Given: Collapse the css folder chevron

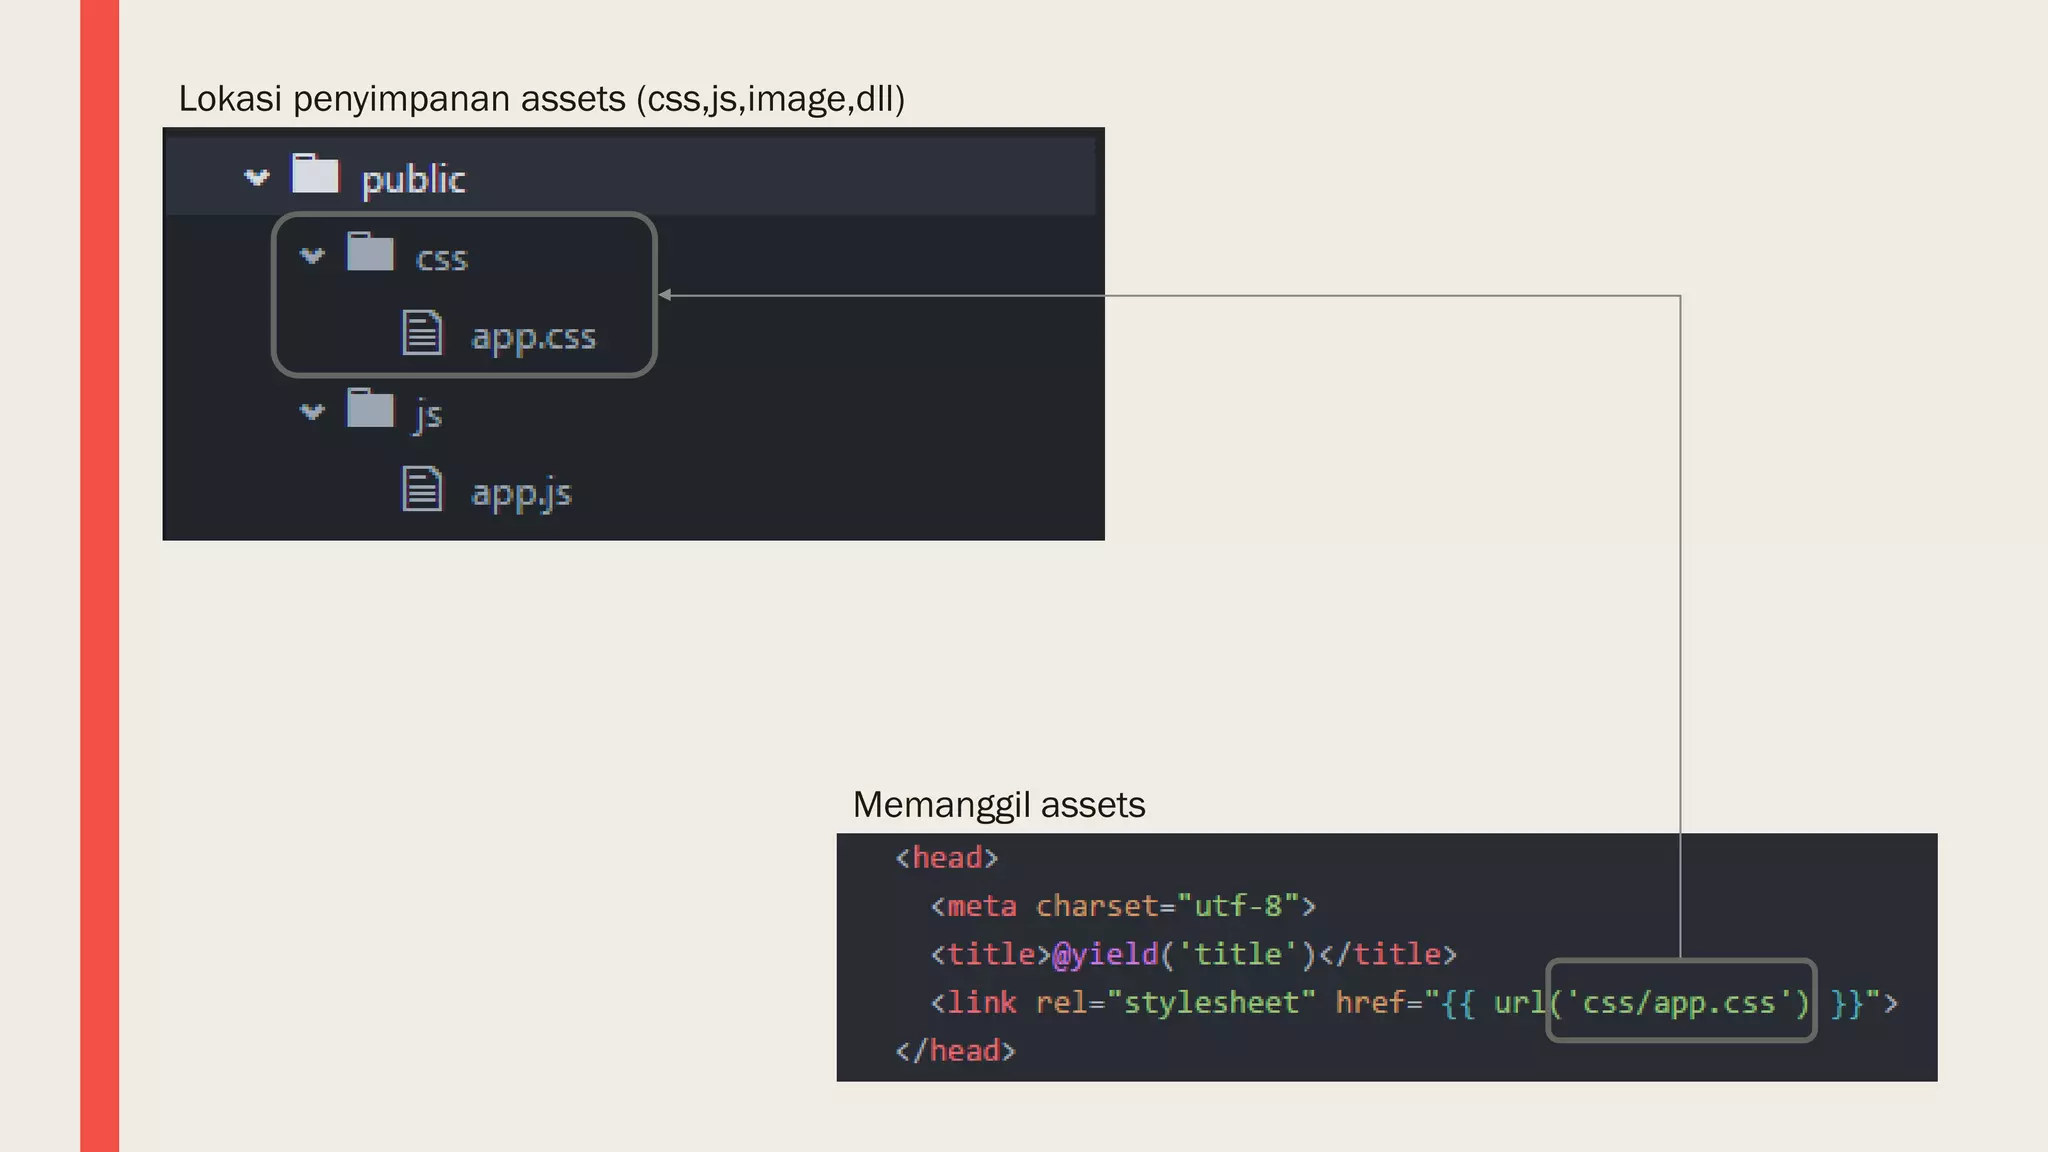Looking at the screenshot, I should coord(313,256).
